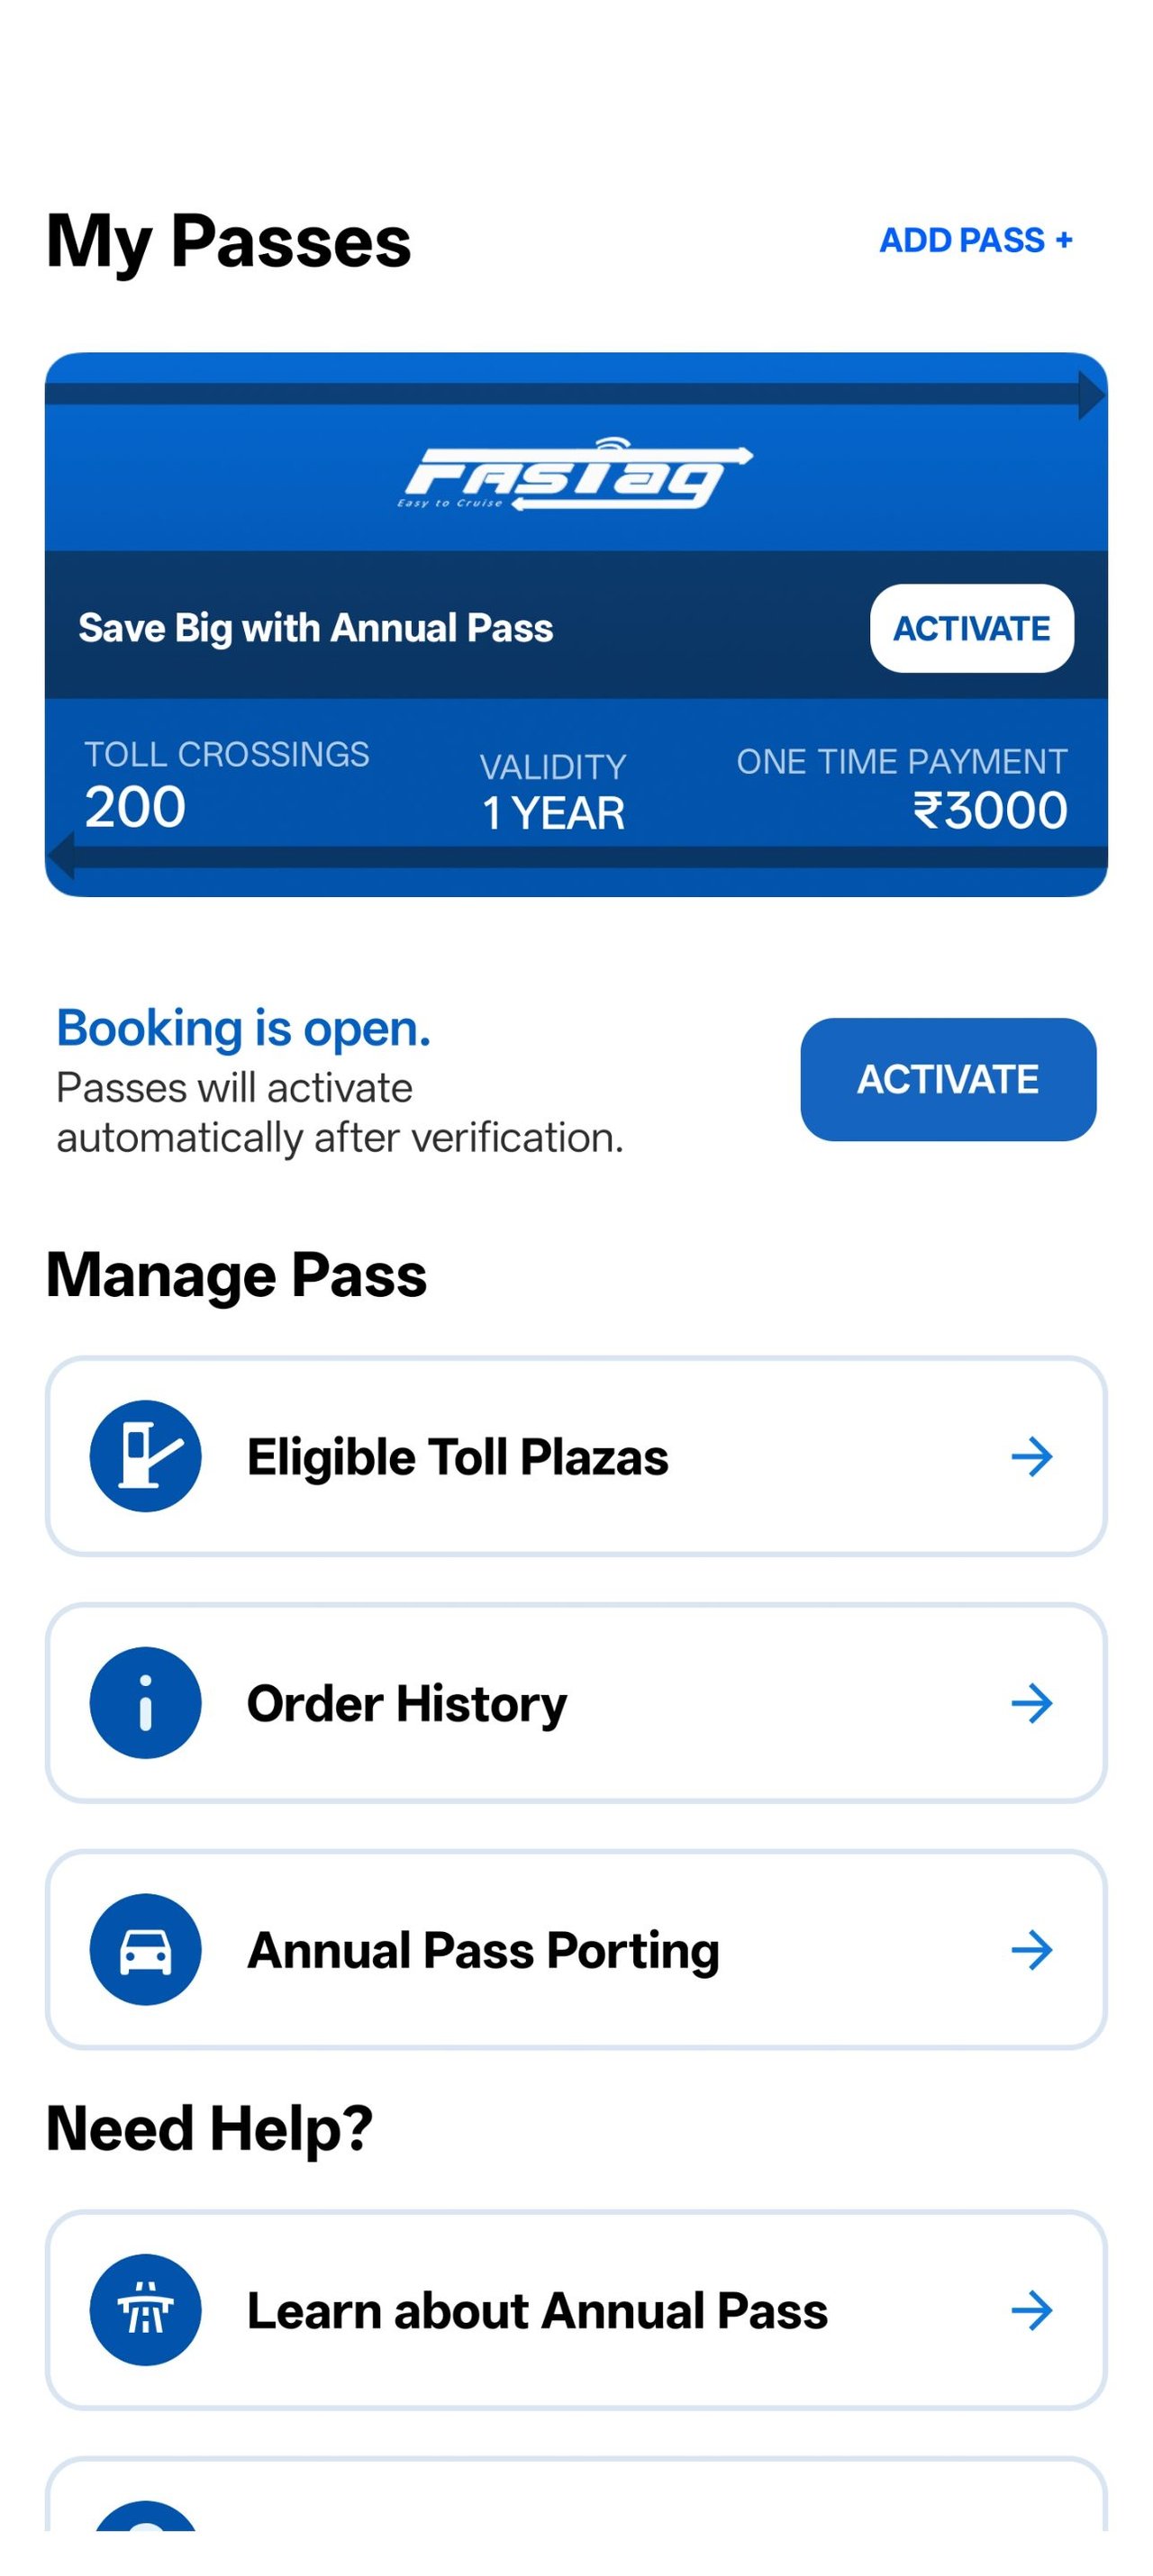Click the arrow beside Annual Pass Porting
Image resolution: width=1153 pixels, height=2576 pixels.
point(1031,1950)
